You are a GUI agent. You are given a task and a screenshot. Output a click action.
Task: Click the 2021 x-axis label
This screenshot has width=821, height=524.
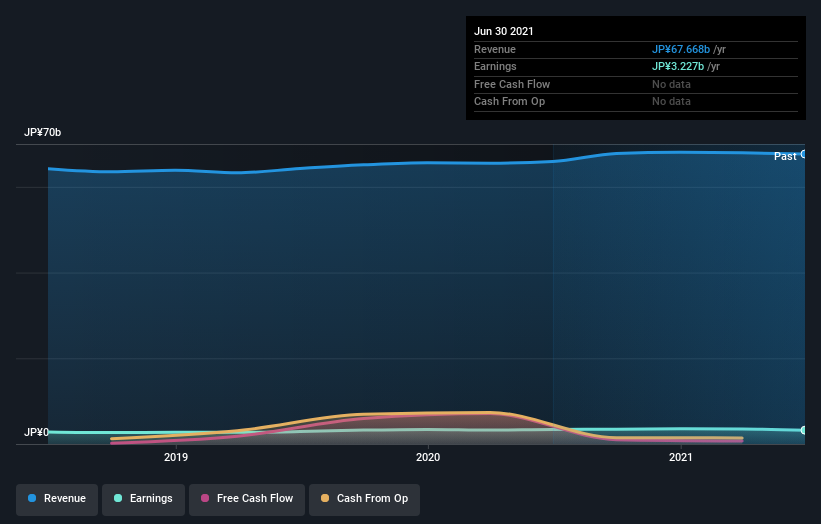[x=681, y=457]
